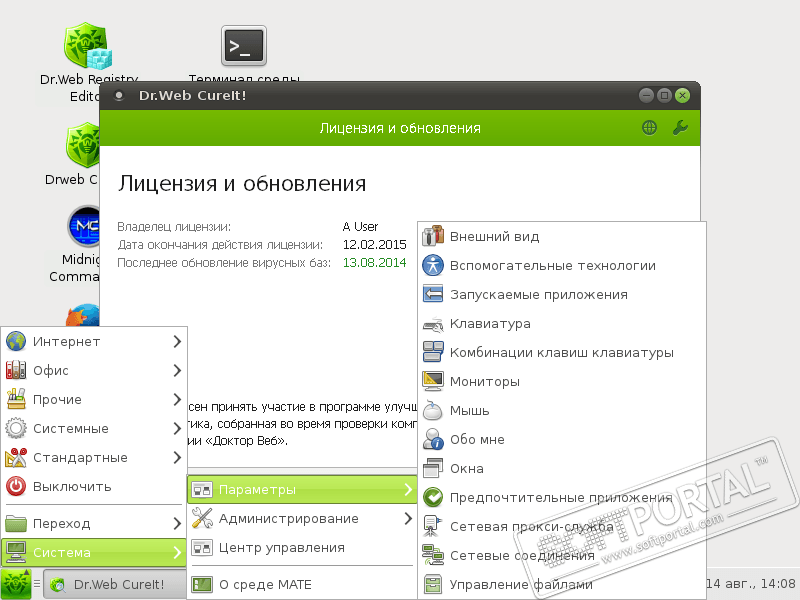Select Внешний вид in the submenu
The width and height of the screenshot is (800, 600).
562,236
